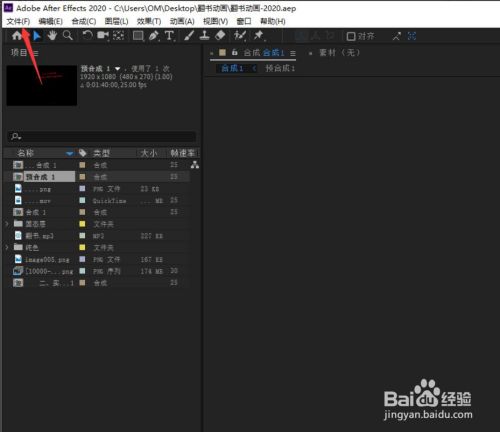Screen dimensions: 500x432
Task: Open the dropdown arrow beside 预合成 1 info
Action: [117, 69]
